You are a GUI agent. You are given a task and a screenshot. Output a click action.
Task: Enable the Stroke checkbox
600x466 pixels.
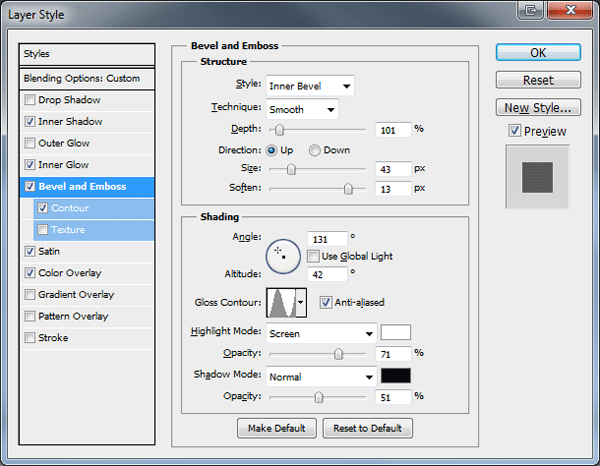click(x=29, y=338)
